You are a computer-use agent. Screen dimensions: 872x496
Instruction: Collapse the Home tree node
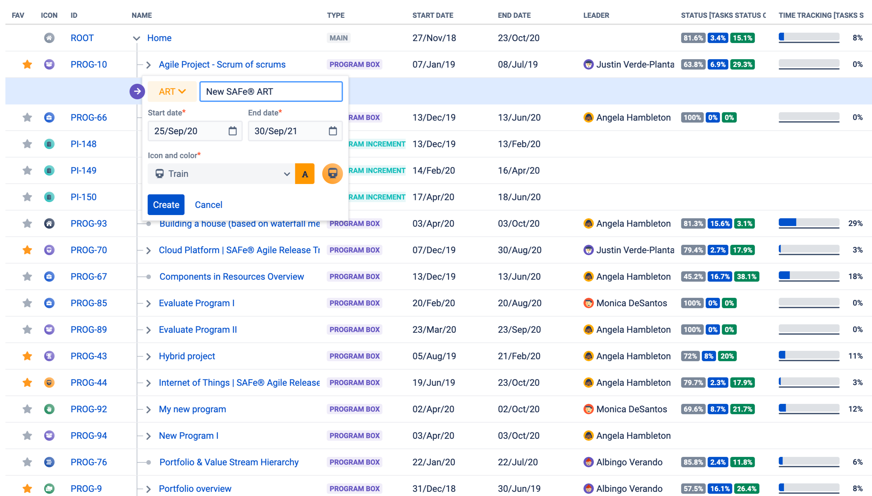coord(136,38)
